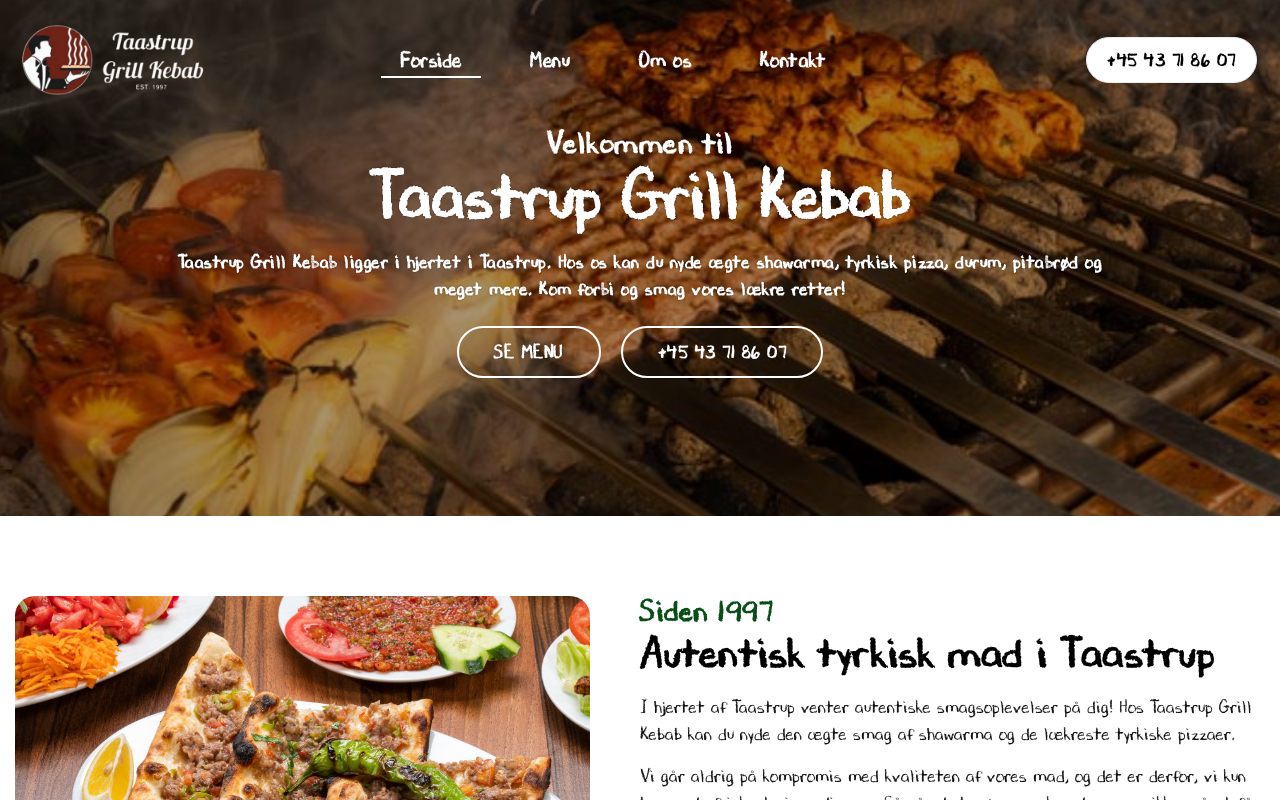Click the Taastrup Grill Kebab logo text

(153, 56)
